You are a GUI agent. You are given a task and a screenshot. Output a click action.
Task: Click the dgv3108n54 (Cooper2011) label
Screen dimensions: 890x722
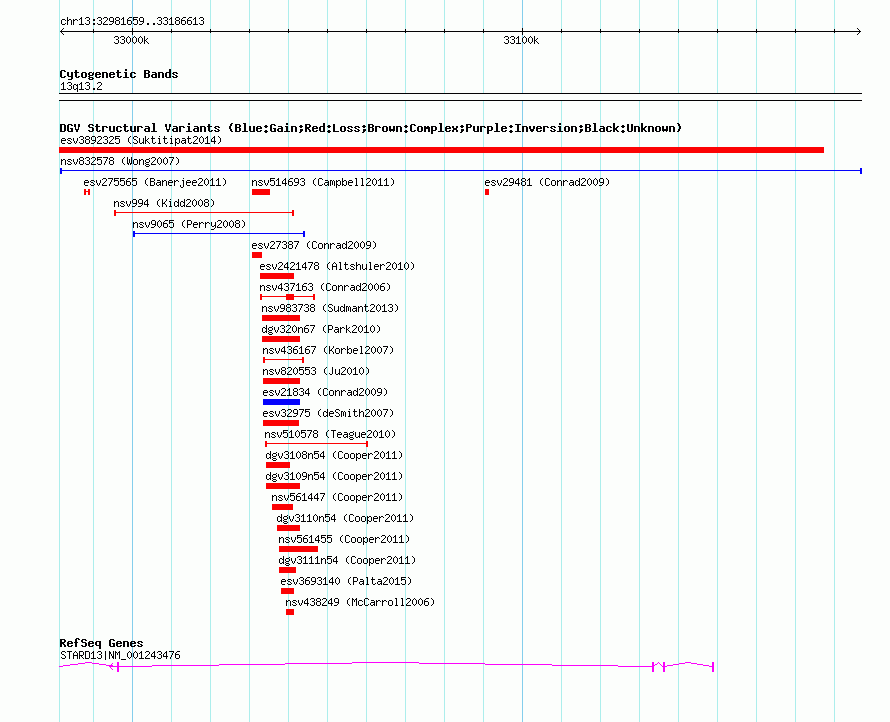(x=334, y=455)
